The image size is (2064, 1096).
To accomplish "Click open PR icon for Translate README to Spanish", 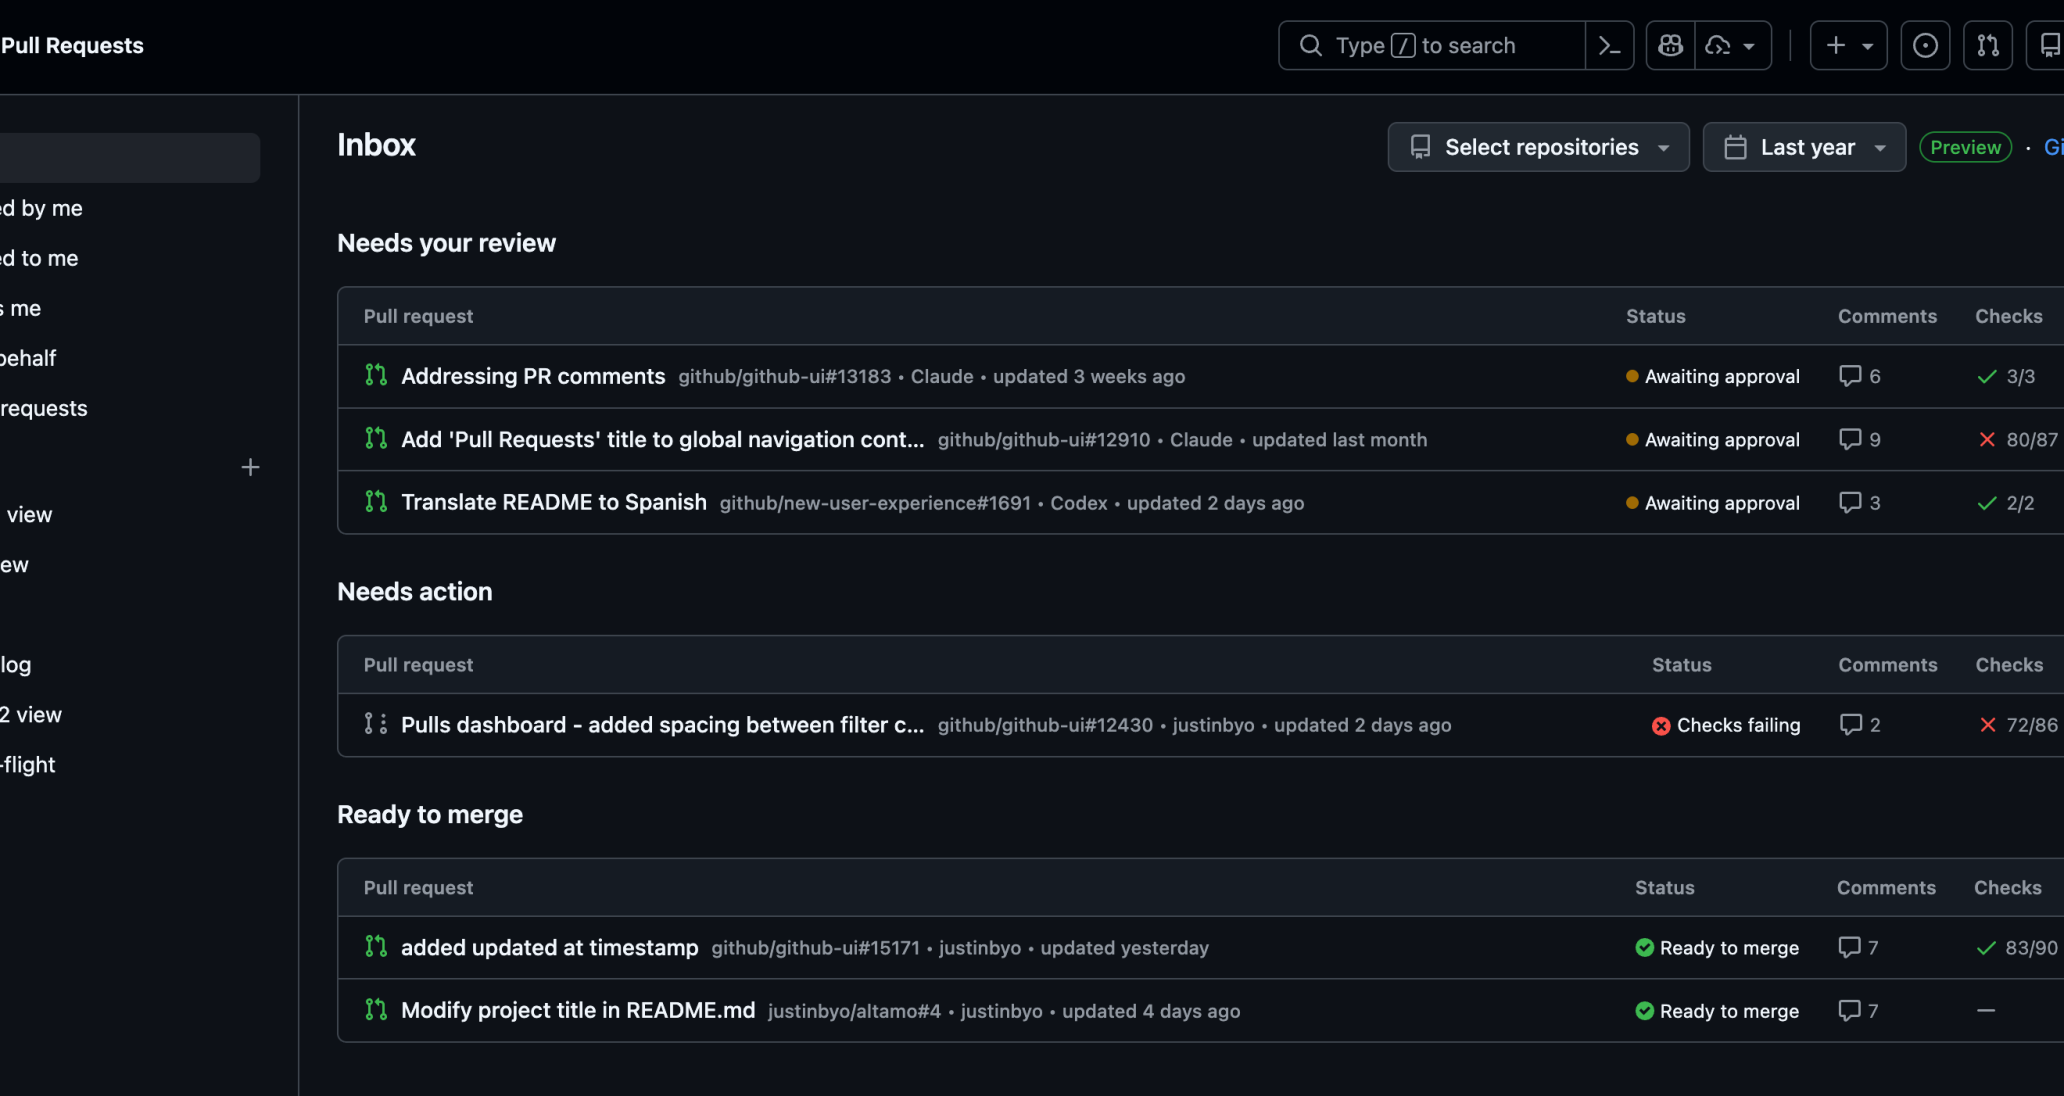I will click(x=376, y=501).
